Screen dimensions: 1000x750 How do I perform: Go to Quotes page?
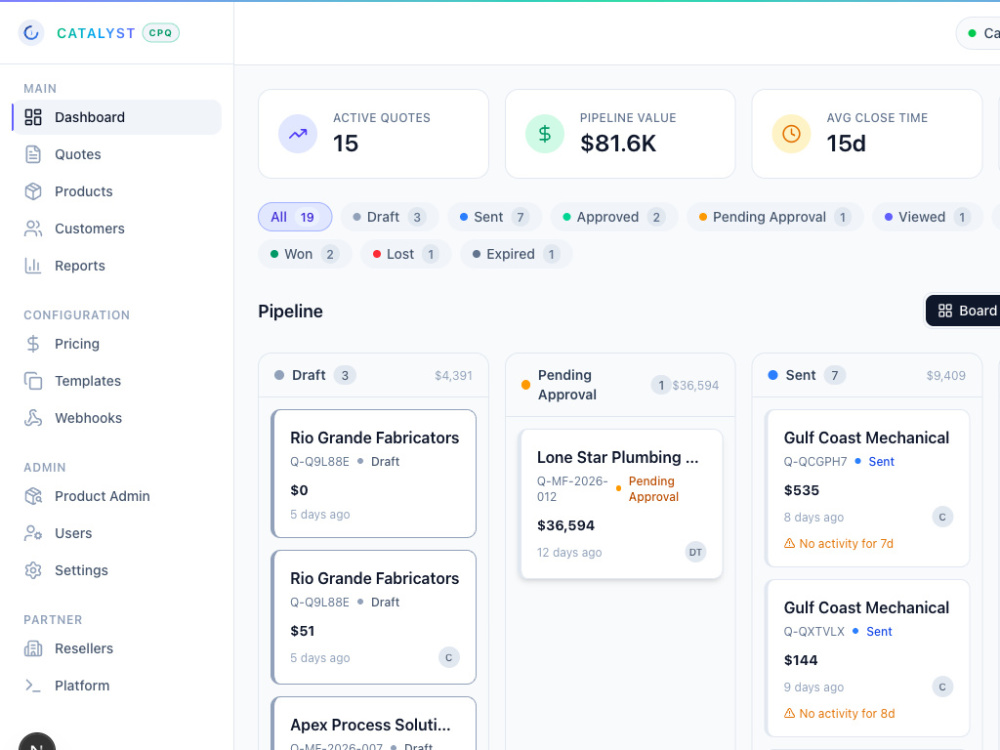coord(117,154)
